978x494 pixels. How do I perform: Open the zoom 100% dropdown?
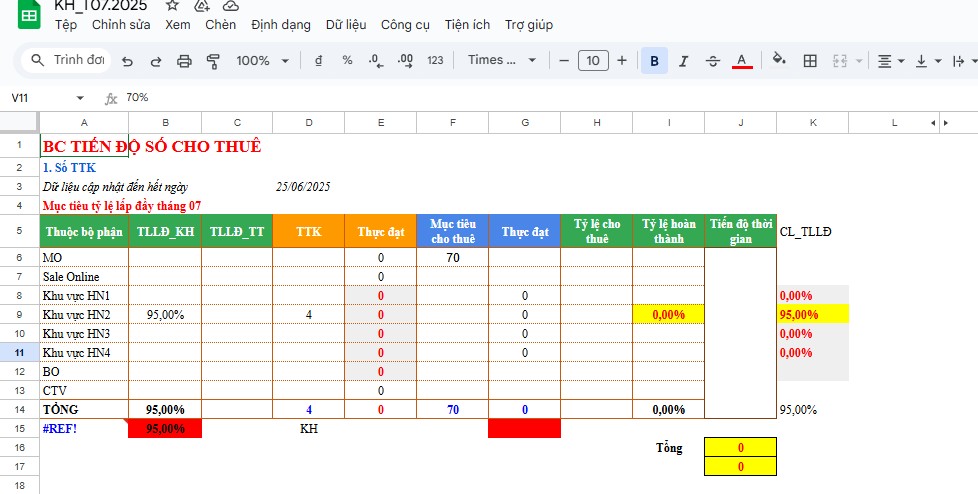[x=261, y=61]
